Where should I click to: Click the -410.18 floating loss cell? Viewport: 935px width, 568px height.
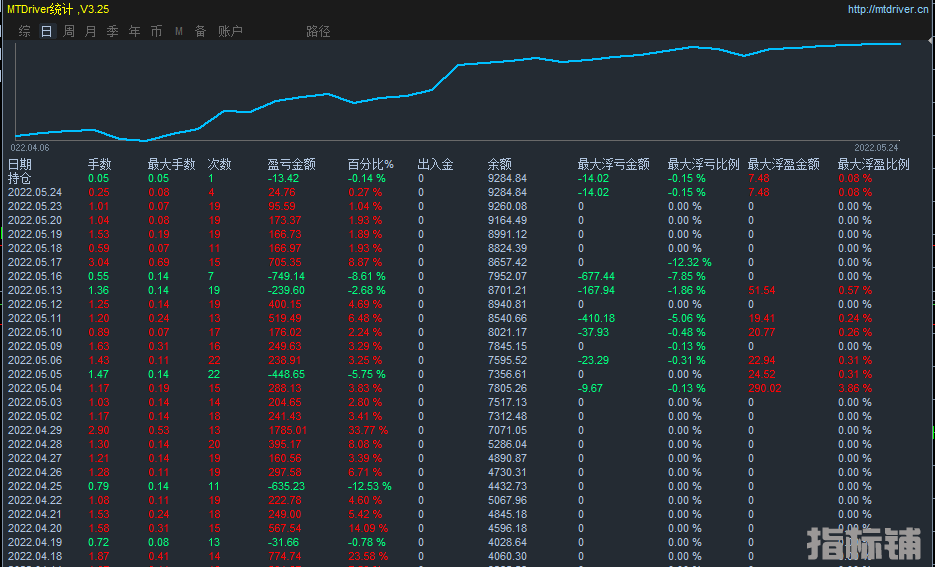pyautogui.click(x=596, y=318)
